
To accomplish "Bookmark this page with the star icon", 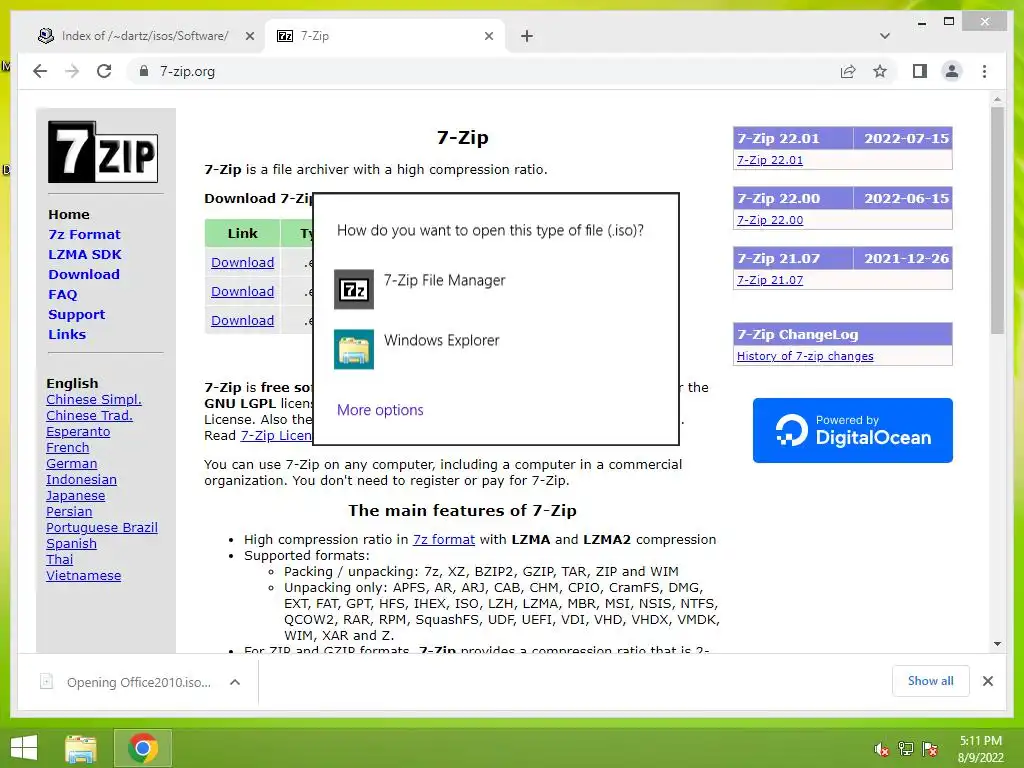I will pos(880,71).
